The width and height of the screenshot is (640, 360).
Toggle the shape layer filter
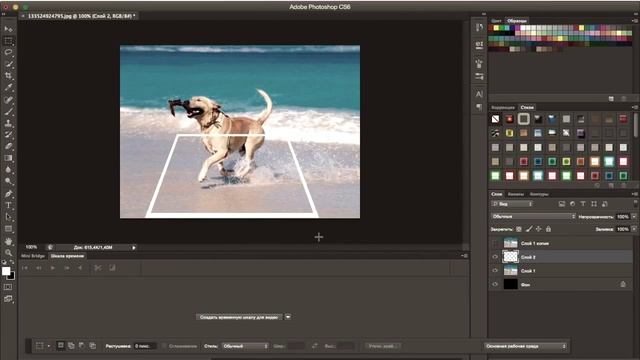pos(594,204)
